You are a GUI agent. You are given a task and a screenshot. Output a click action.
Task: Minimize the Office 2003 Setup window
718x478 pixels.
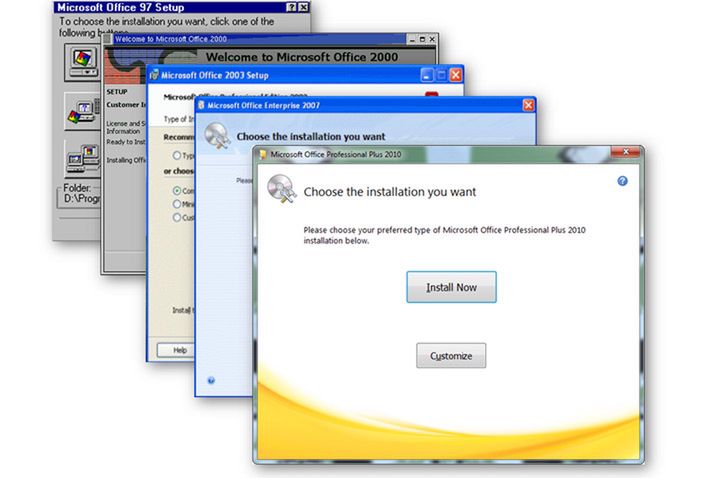(x=426, y=75)
